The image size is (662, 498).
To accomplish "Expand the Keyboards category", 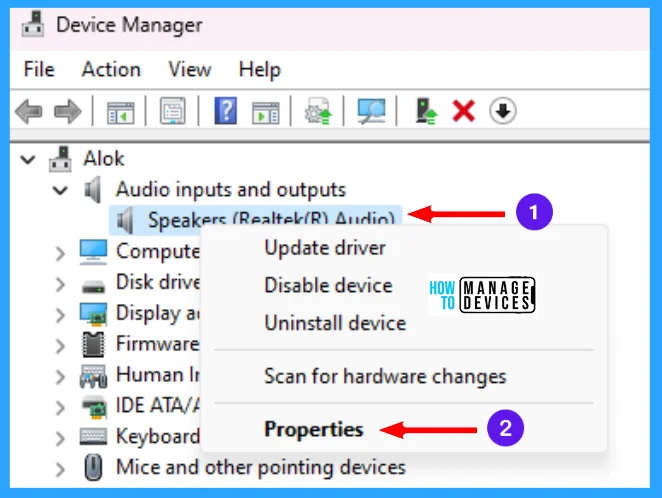I will pos(60,438).
